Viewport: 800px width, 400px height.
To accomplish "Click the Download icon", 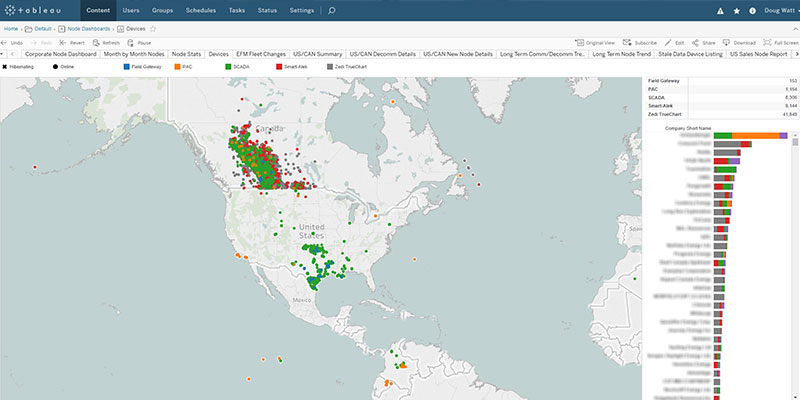I will coord(726,43).
